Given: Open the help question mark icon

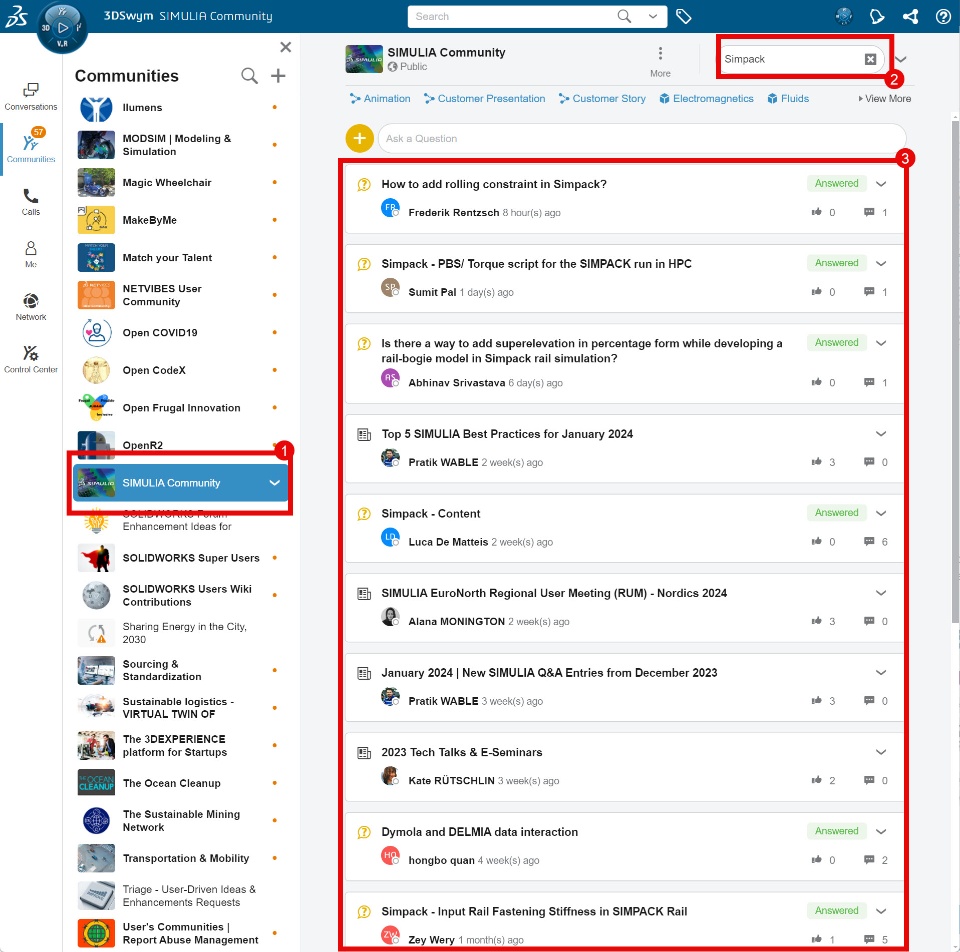Looking at the screenshot, I should pos(943,17).
